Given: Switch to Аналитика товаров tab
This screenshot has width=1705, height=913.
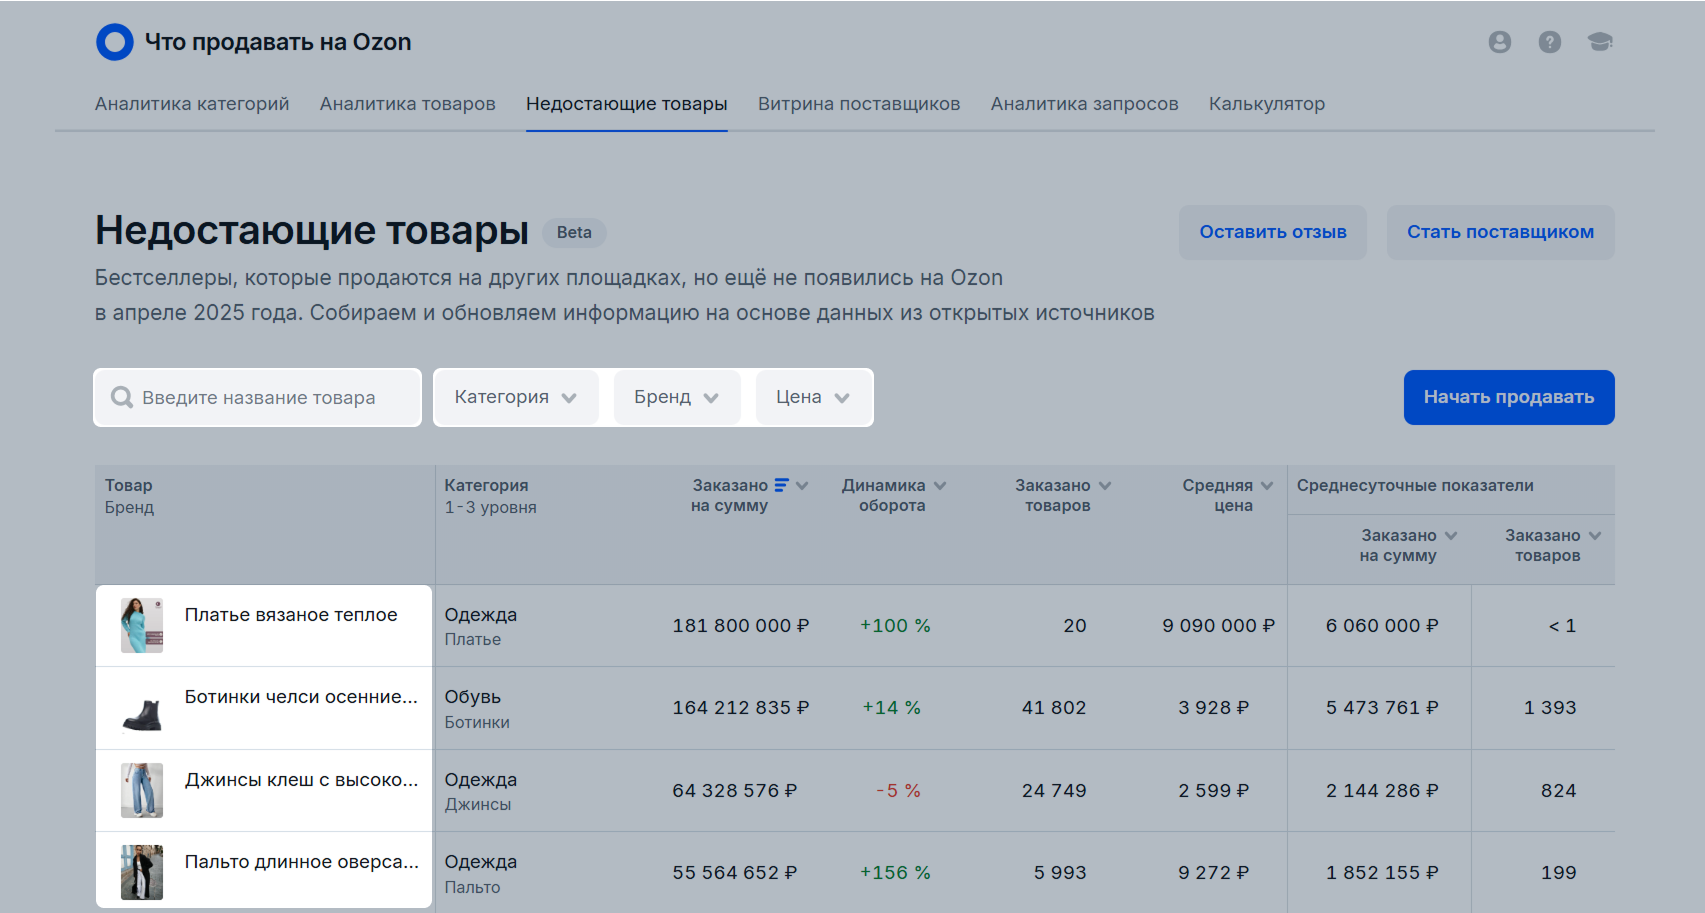Looking at the screenshot, I should pos(407,104).
